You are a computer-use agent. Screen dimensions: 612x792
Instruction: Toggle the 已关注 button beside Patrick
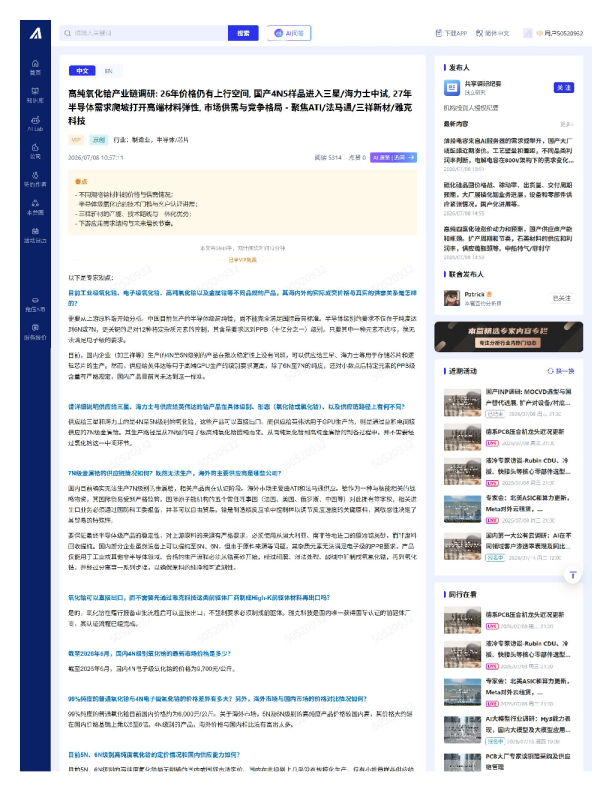(562, 298)
